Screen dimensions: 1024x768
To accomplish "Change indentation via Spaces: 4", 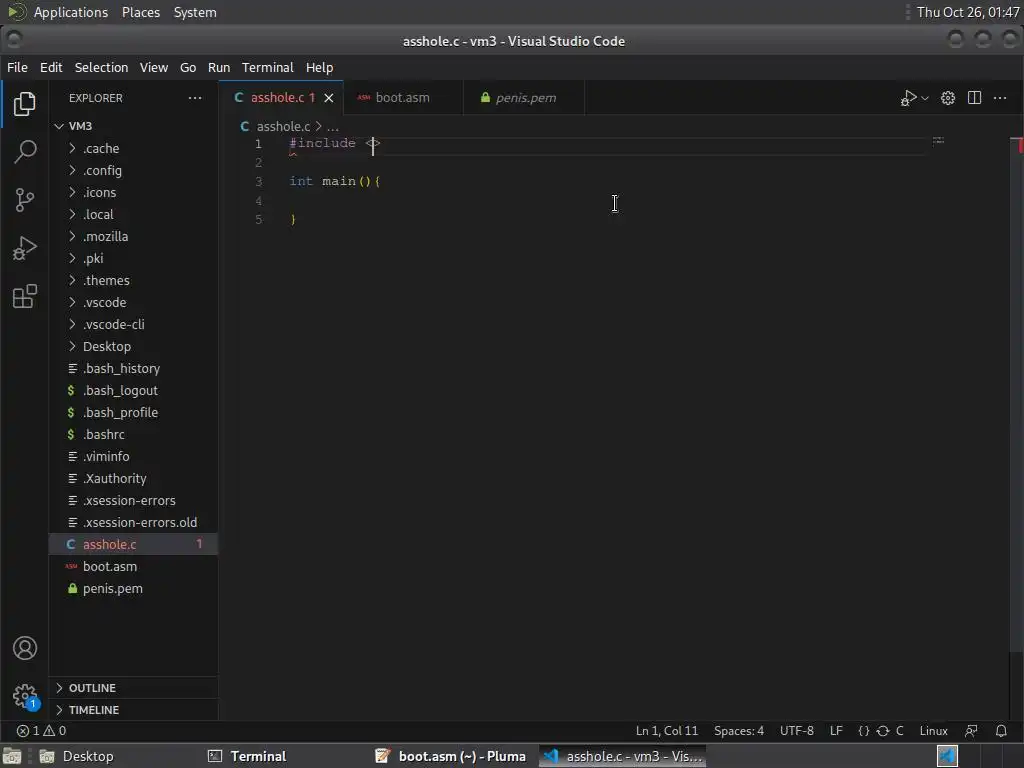I will (739, 731).
